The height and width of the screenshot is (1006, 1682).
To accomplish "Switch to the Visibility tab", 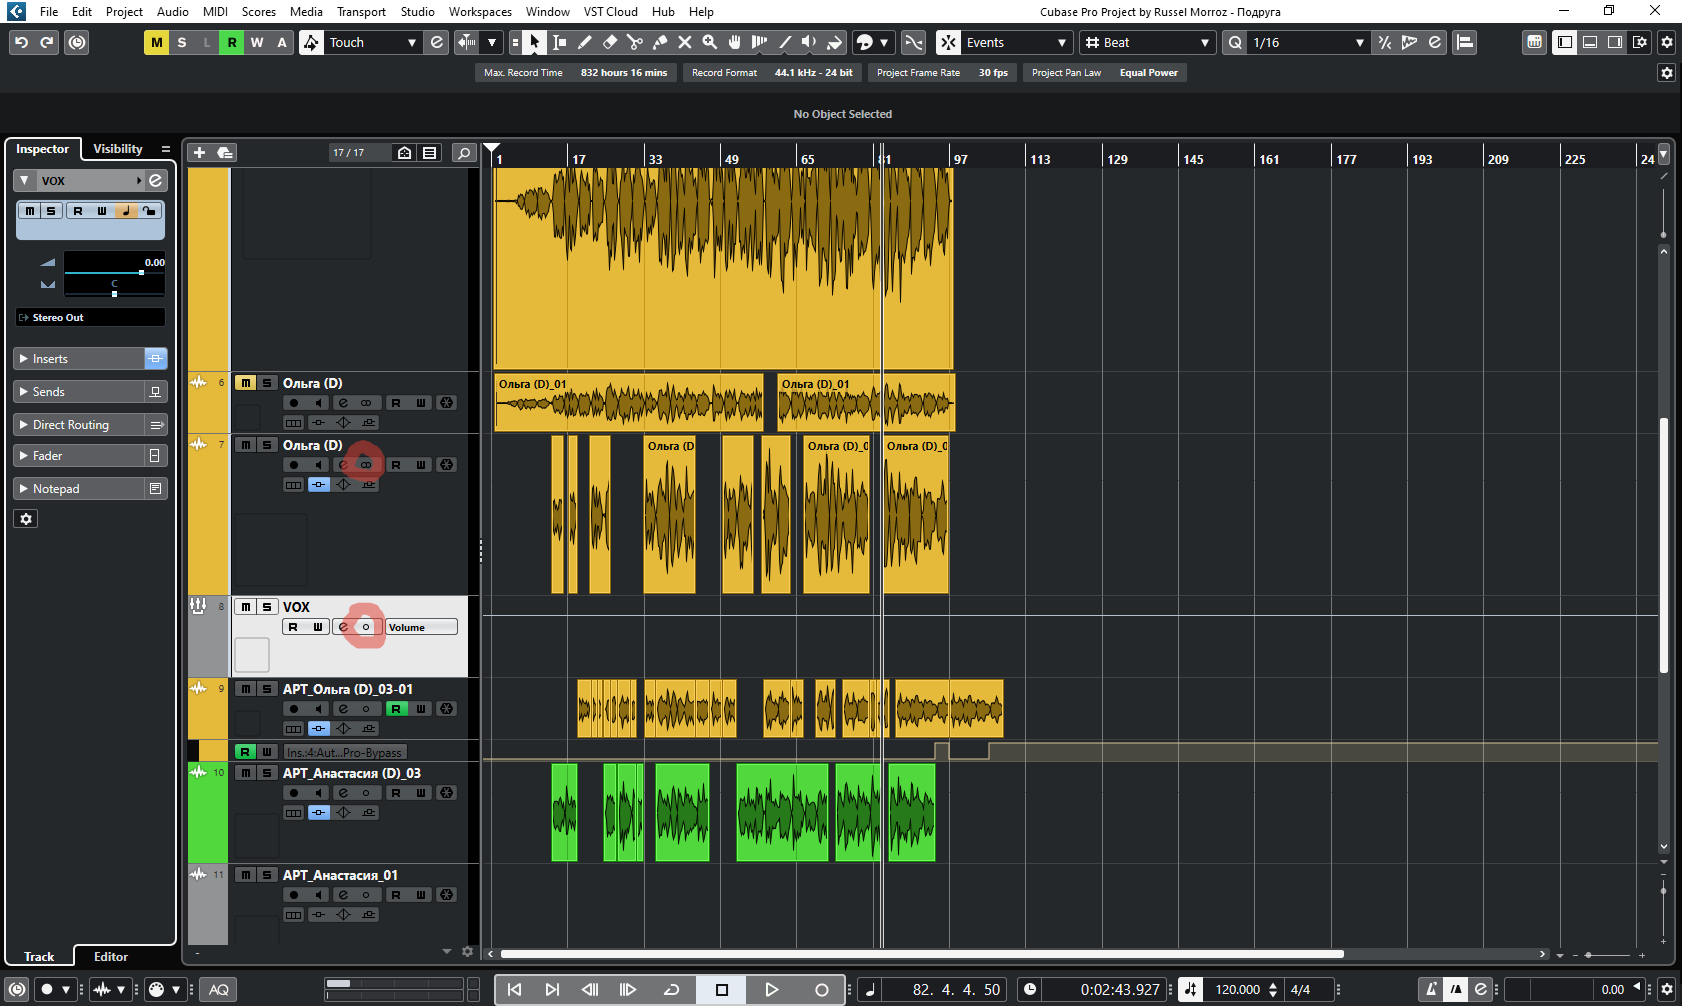I will (x=118, y=149).
